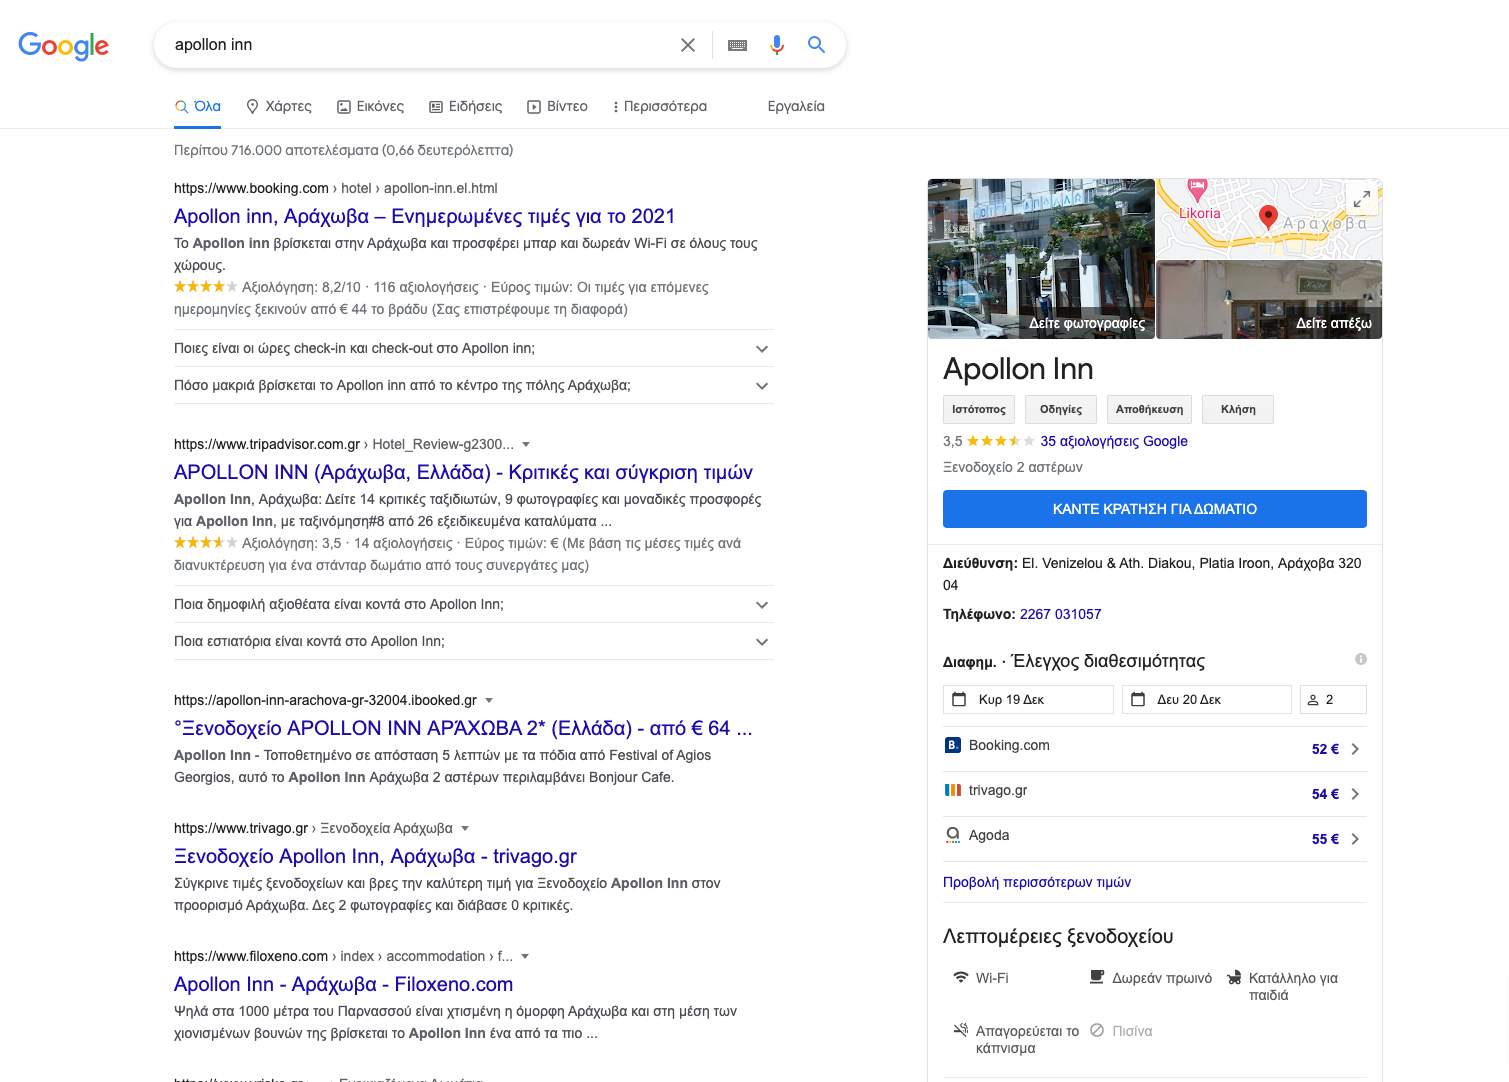Expand the check-in and check-out hours question
Image resolution: width=1509 pixels, height=1082 pixels.
(x=474, y=348)
